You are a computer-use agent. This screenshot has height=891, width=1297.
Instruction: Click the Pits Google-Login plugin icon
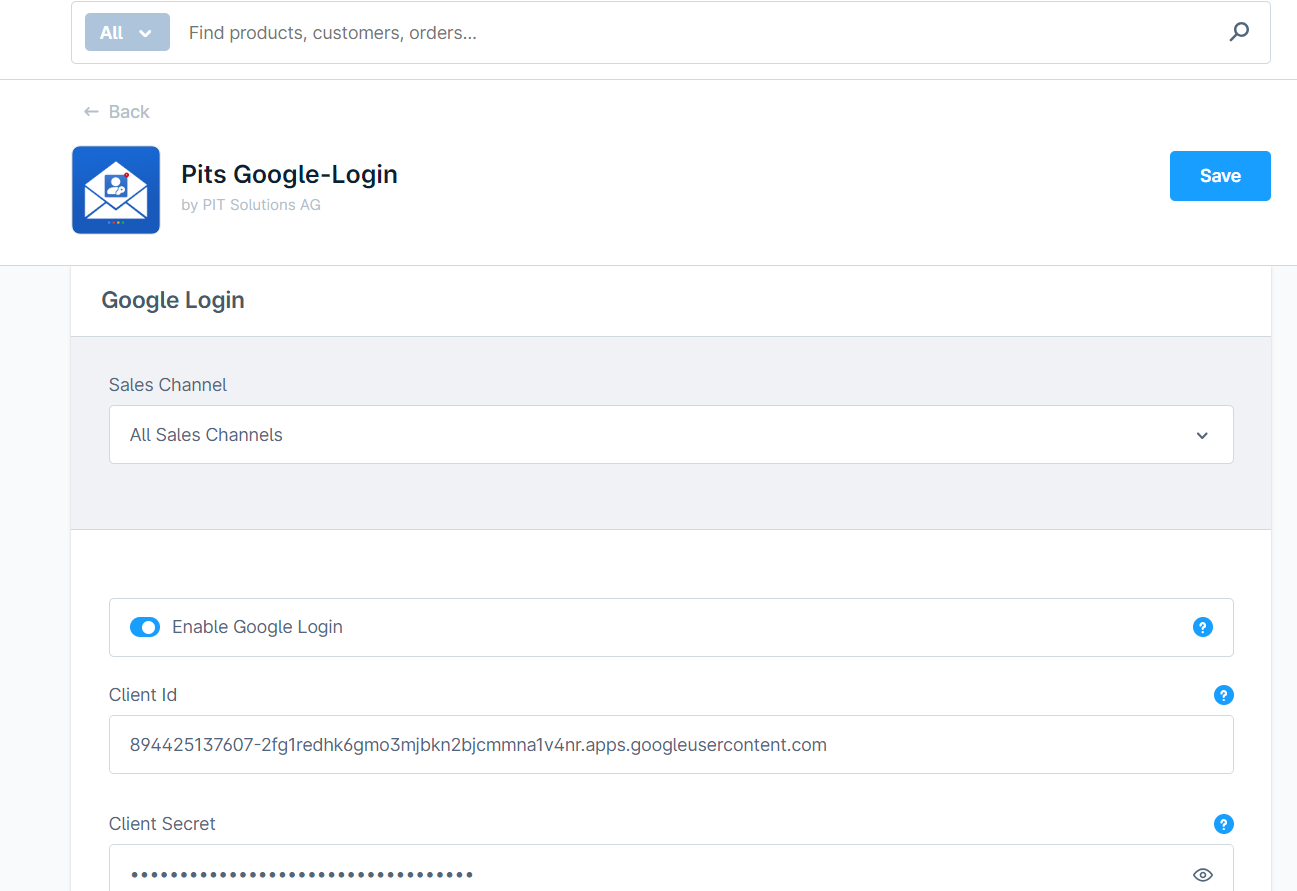116,190
